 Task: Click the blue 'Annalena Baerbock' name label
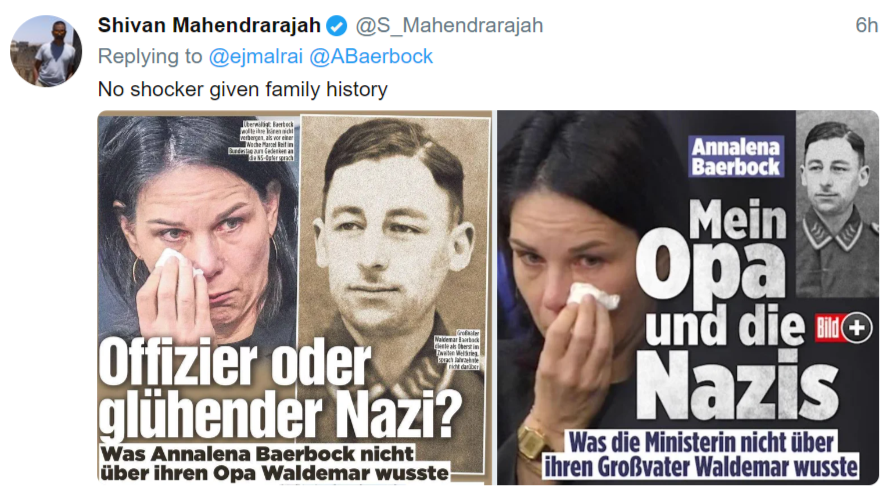736,156
